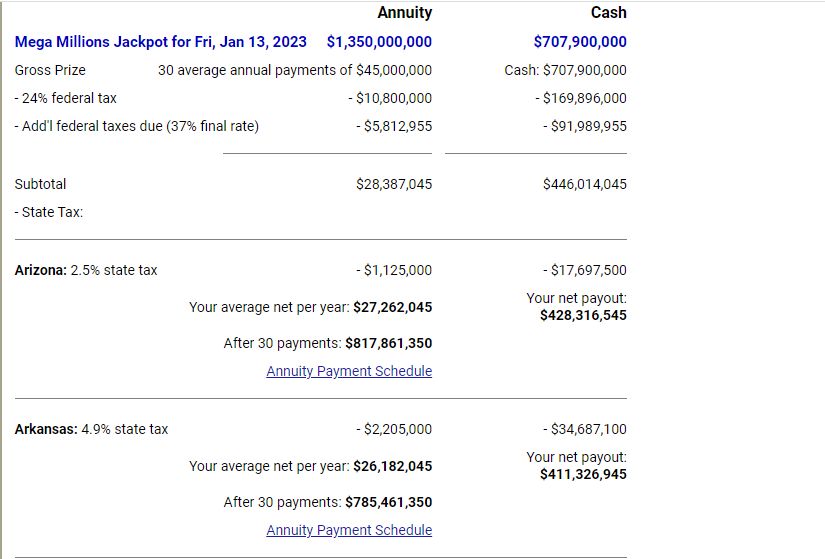Select the Arkansas 4.9% state tax label
The image size is (825, 559).
pyautogui.click(x=91, y=429)
